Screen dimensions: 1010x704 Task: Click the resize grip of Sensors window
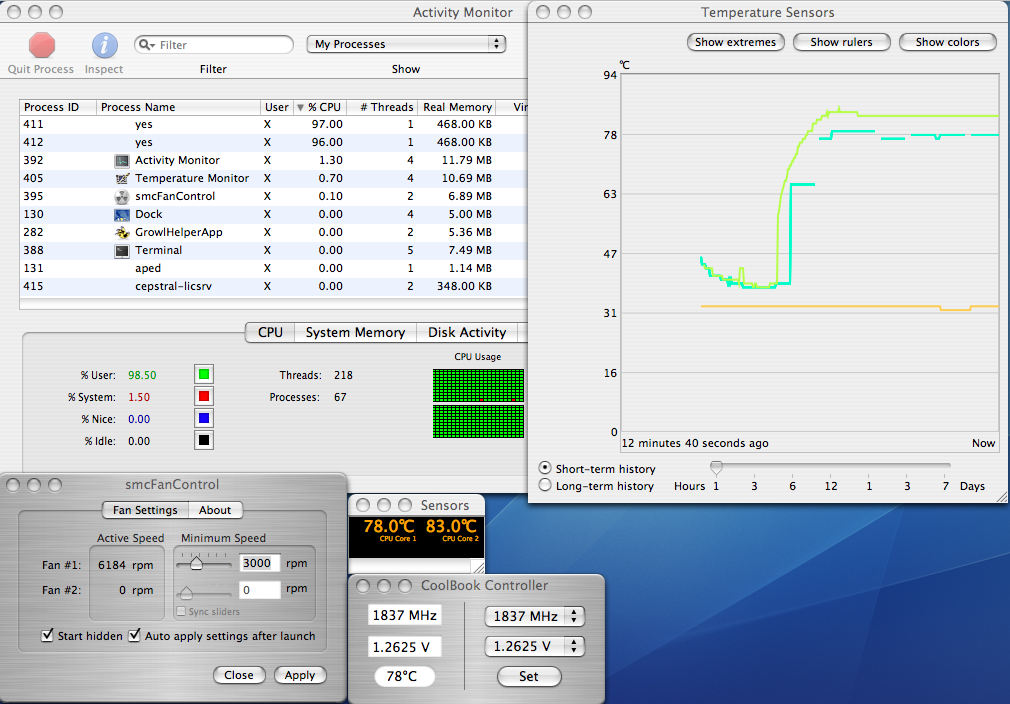coord(478,567)
